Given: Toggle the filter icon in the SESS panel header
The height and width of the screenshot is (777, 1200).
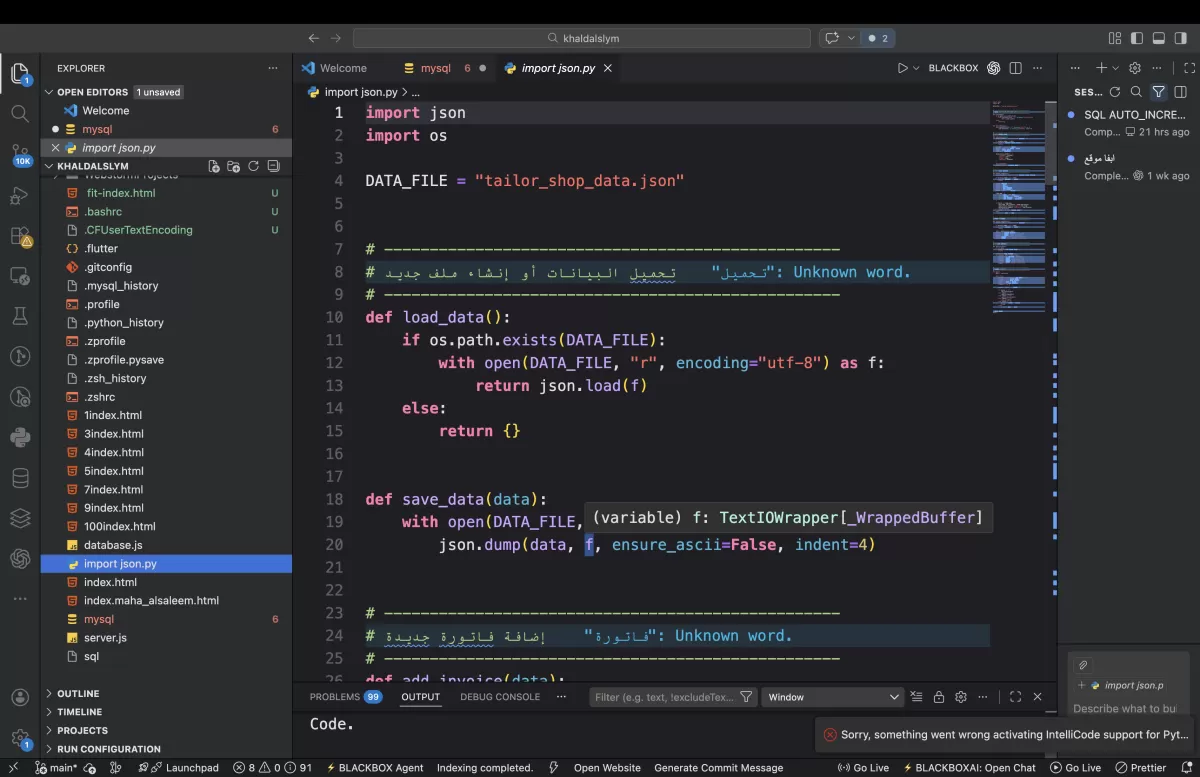Looking at the screenshot, I should tap(1158, 91).
